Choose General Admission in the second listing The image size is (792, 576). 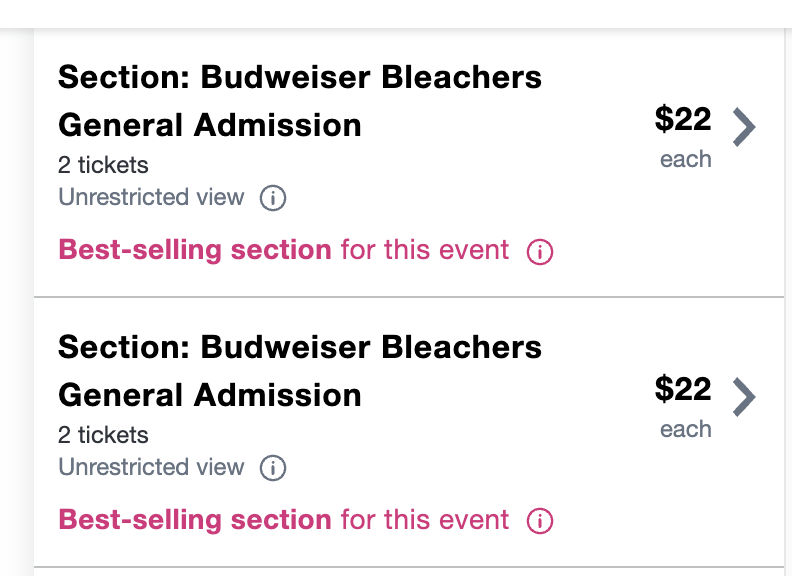tap(210, 395)
